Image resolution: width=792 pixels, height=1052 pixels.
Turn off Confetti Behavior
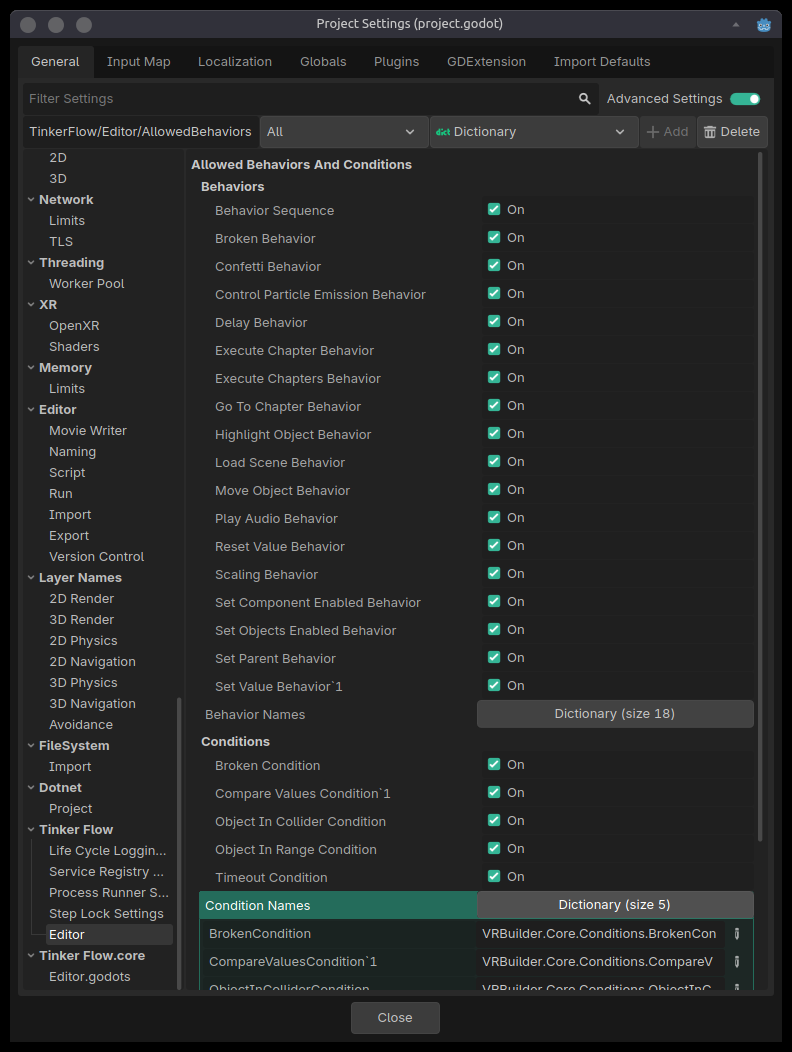pyautogui.click(x=494, y=266)
